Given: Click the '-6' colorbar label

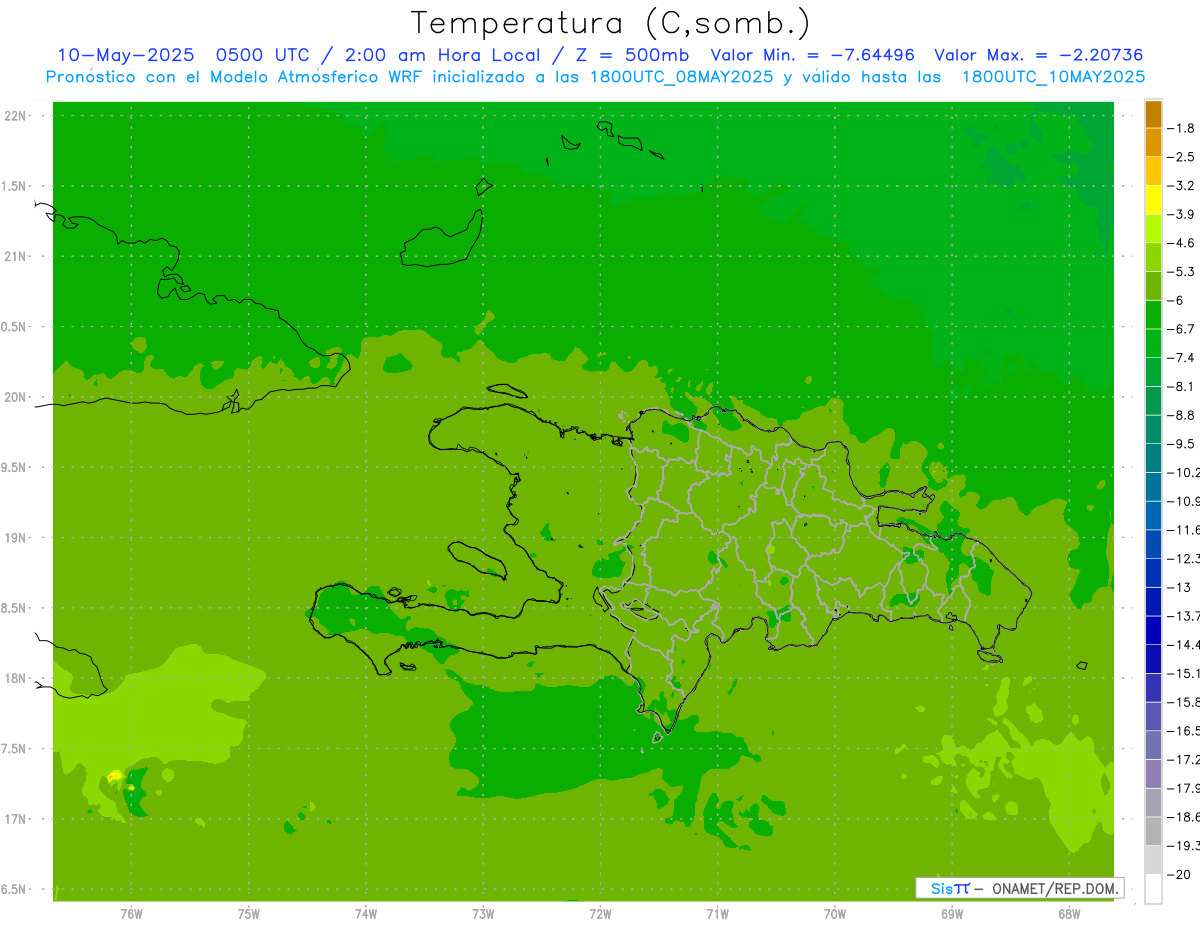Looking at the screenshot, I should click(1176, 300).
